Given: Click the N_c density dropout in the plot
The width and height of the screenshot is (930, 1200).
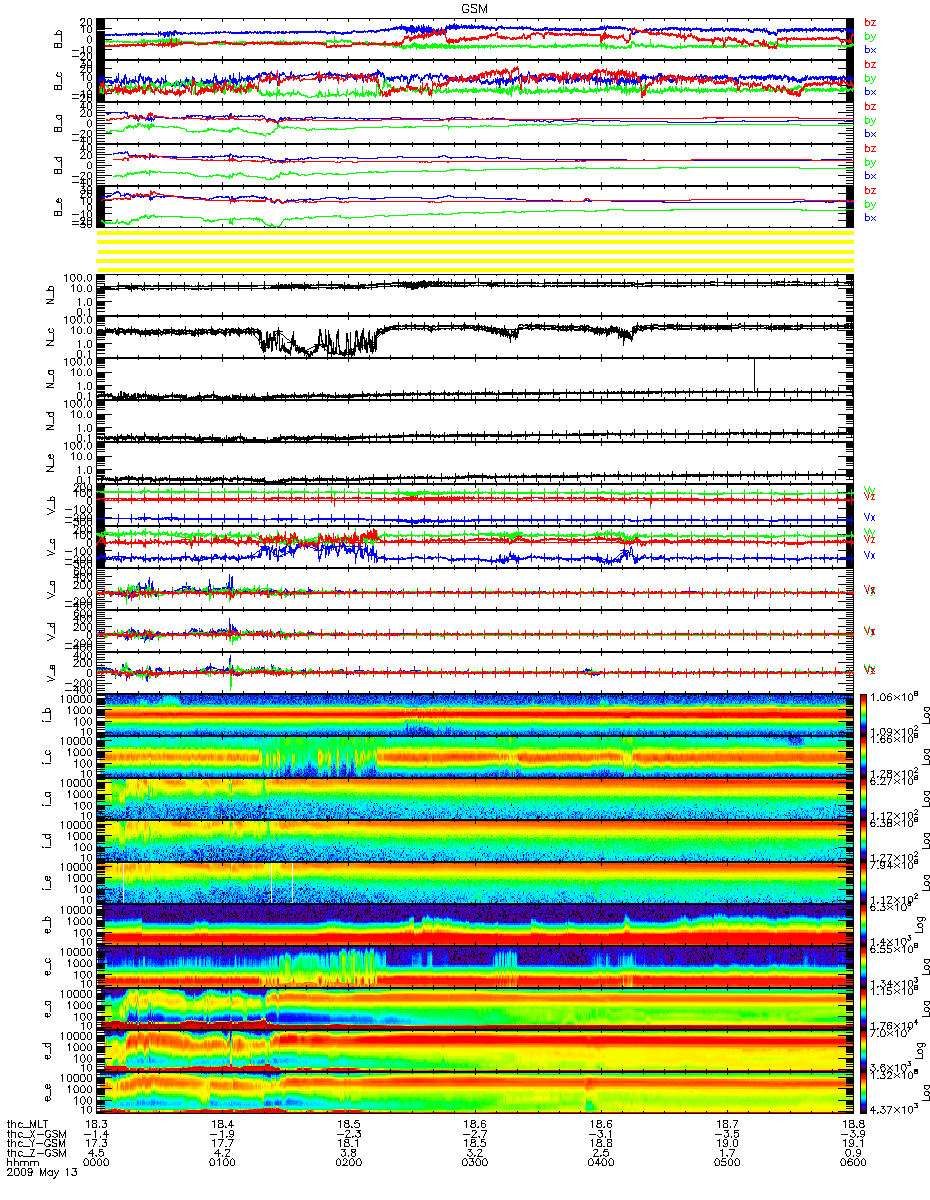Looking at the screenshot, I should click(318, 341).
